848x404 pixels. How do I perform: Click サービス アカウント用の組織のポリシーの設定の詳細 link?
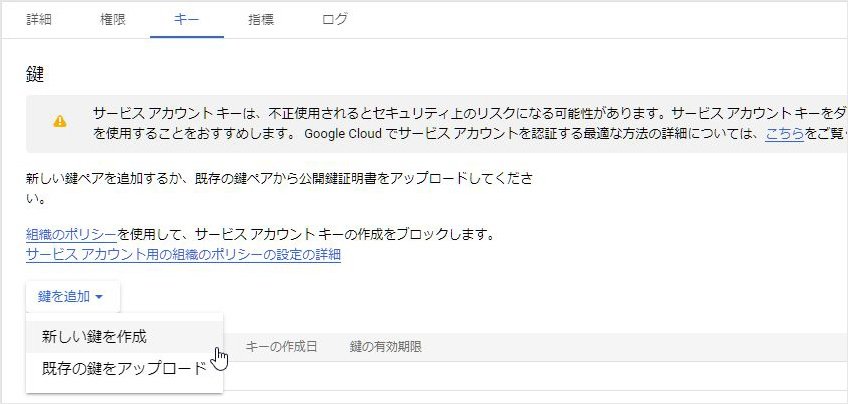pyautogui.click(x=183, y=254)
